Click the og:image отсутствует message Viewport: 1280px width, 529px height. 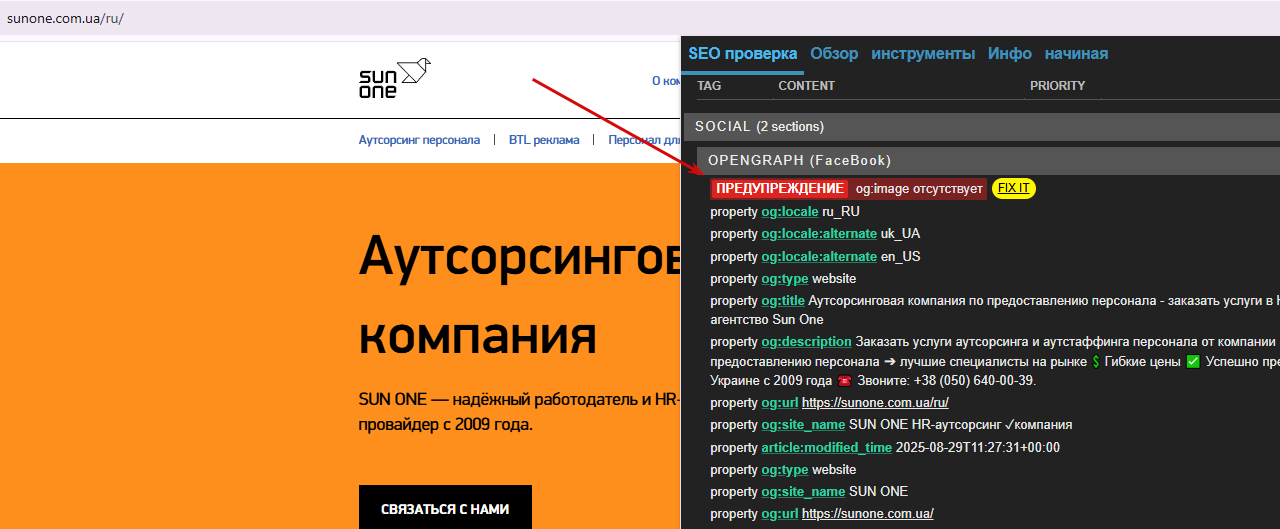(919, 189)
